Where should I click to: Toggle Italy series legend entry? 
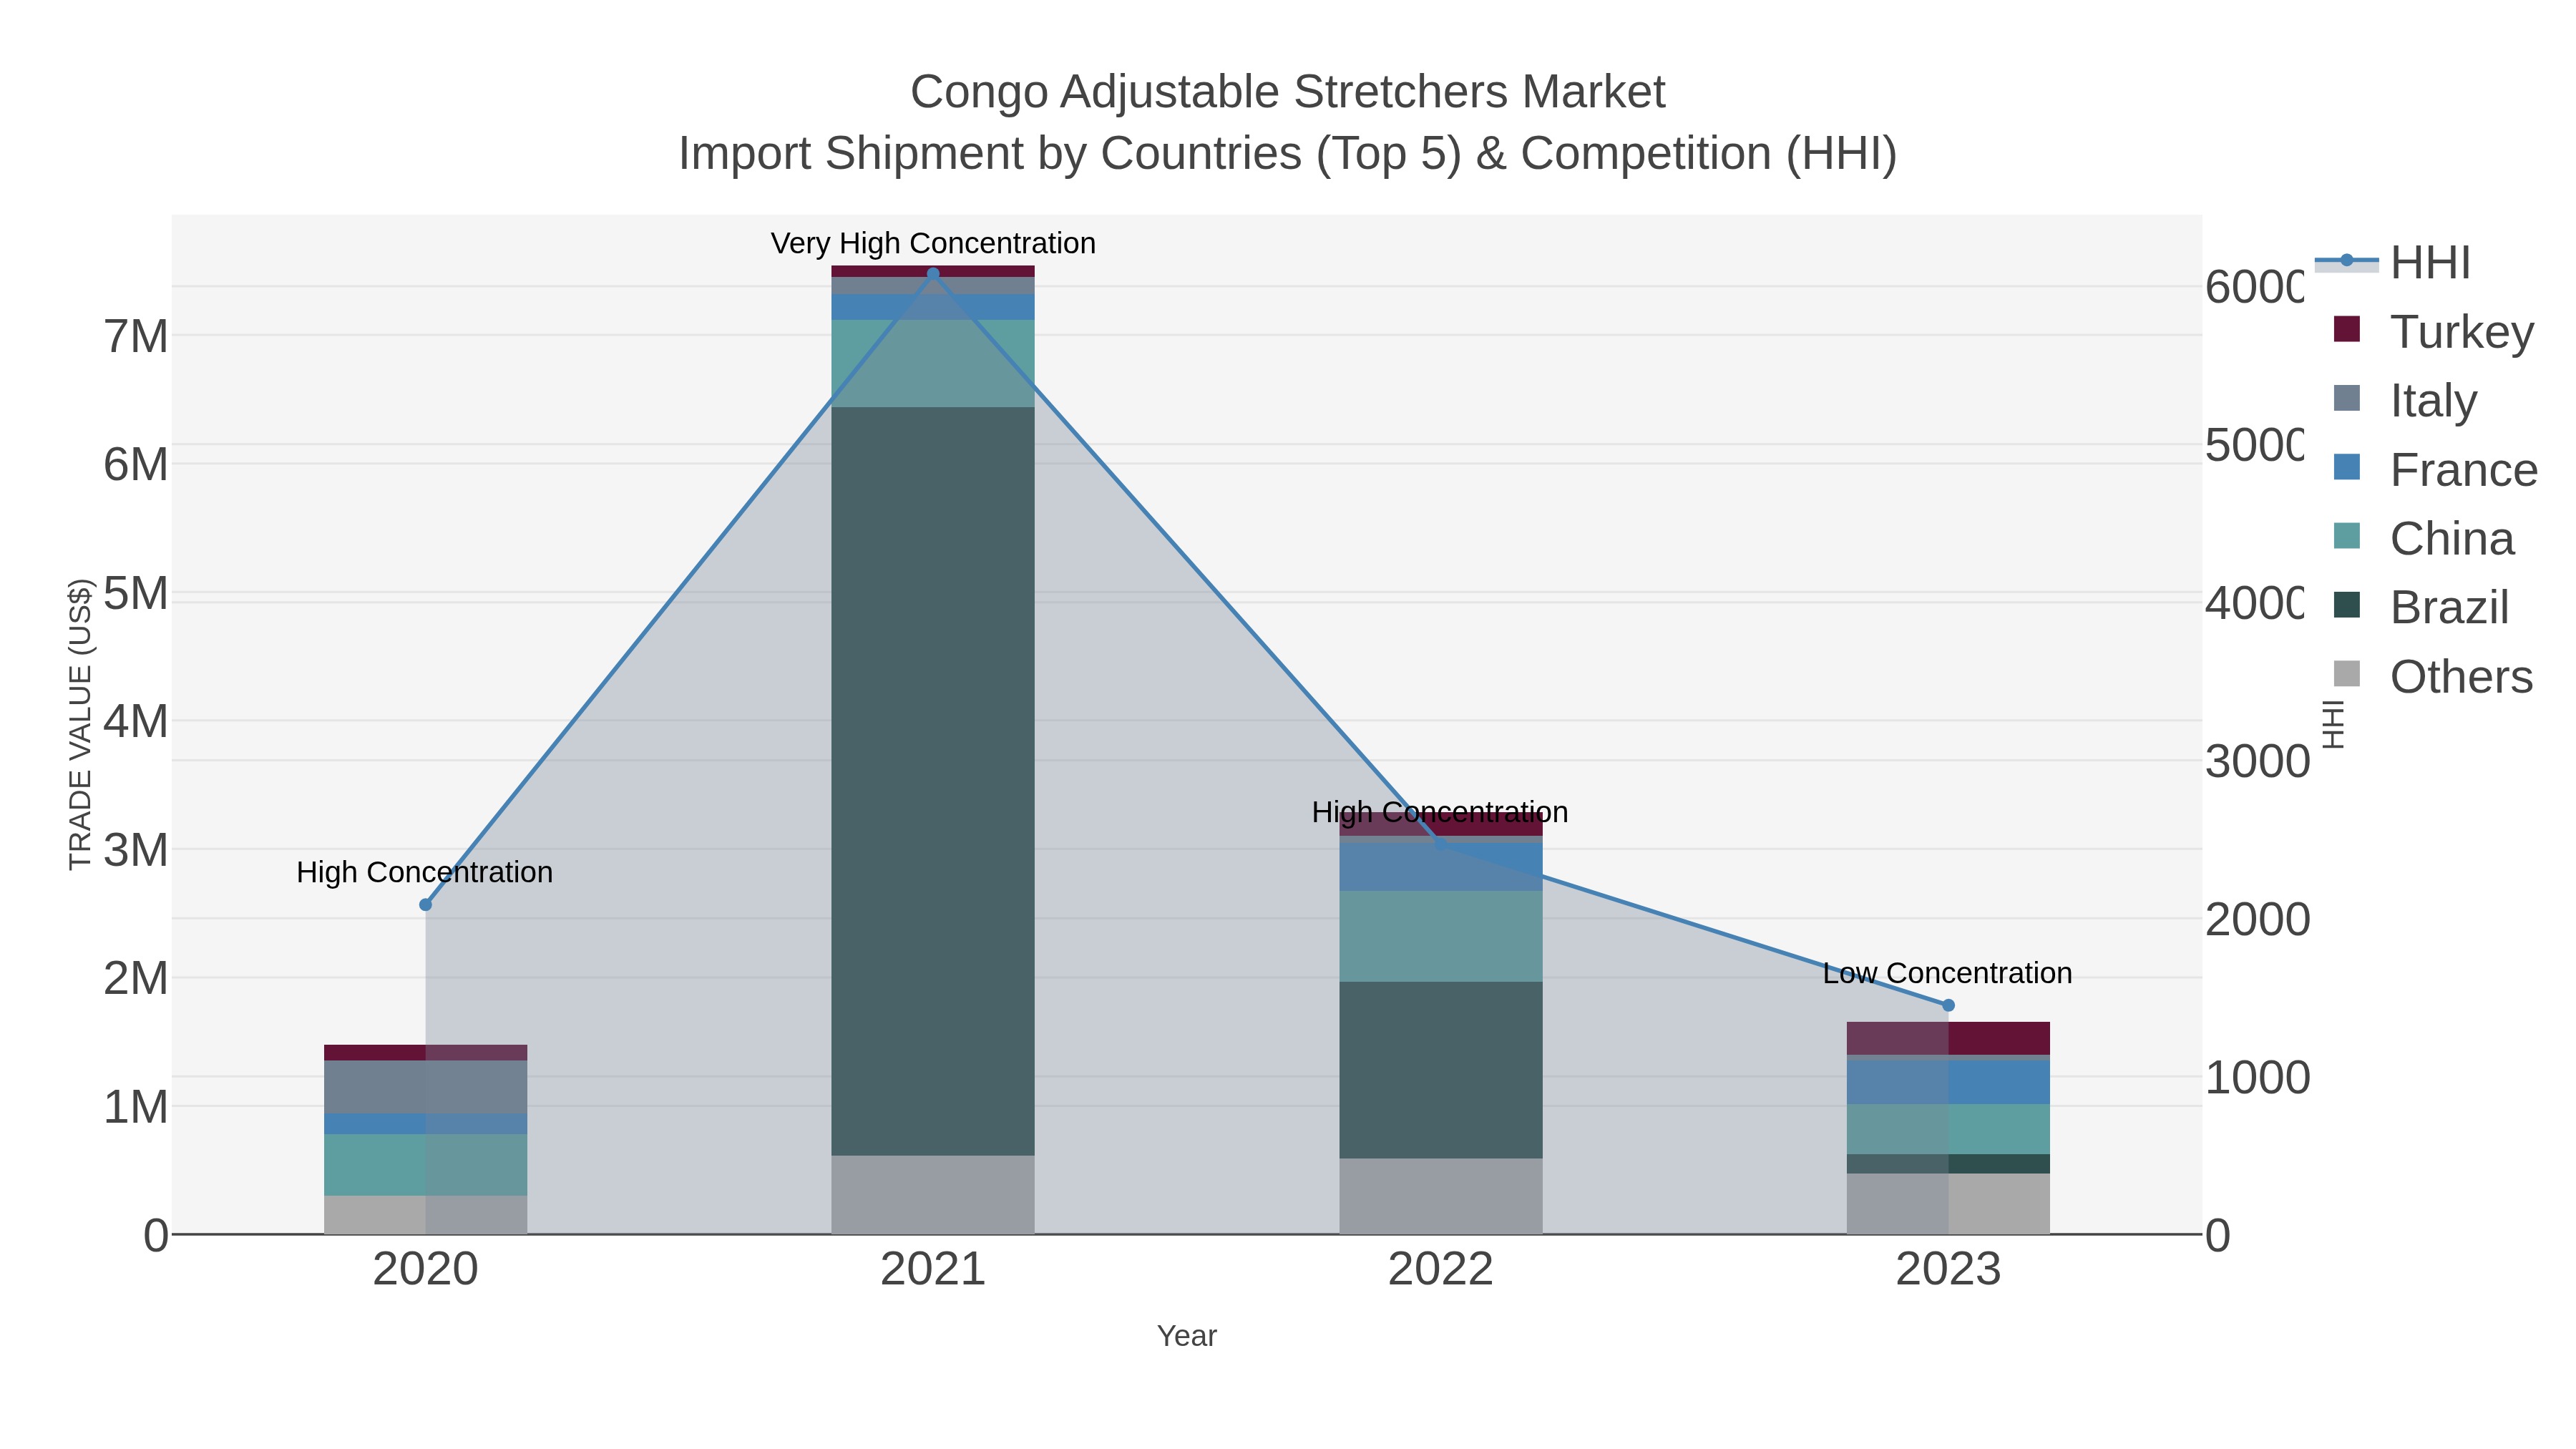point(2406,400)
